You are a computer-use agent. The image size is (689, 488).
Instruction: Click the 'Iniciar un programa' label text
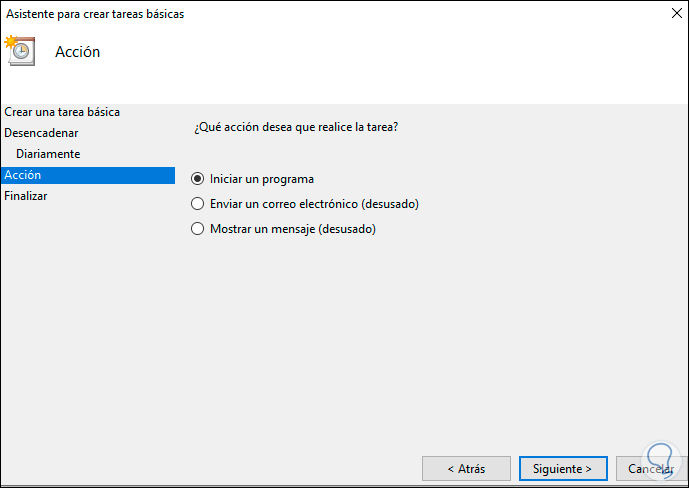pos(262,179)
